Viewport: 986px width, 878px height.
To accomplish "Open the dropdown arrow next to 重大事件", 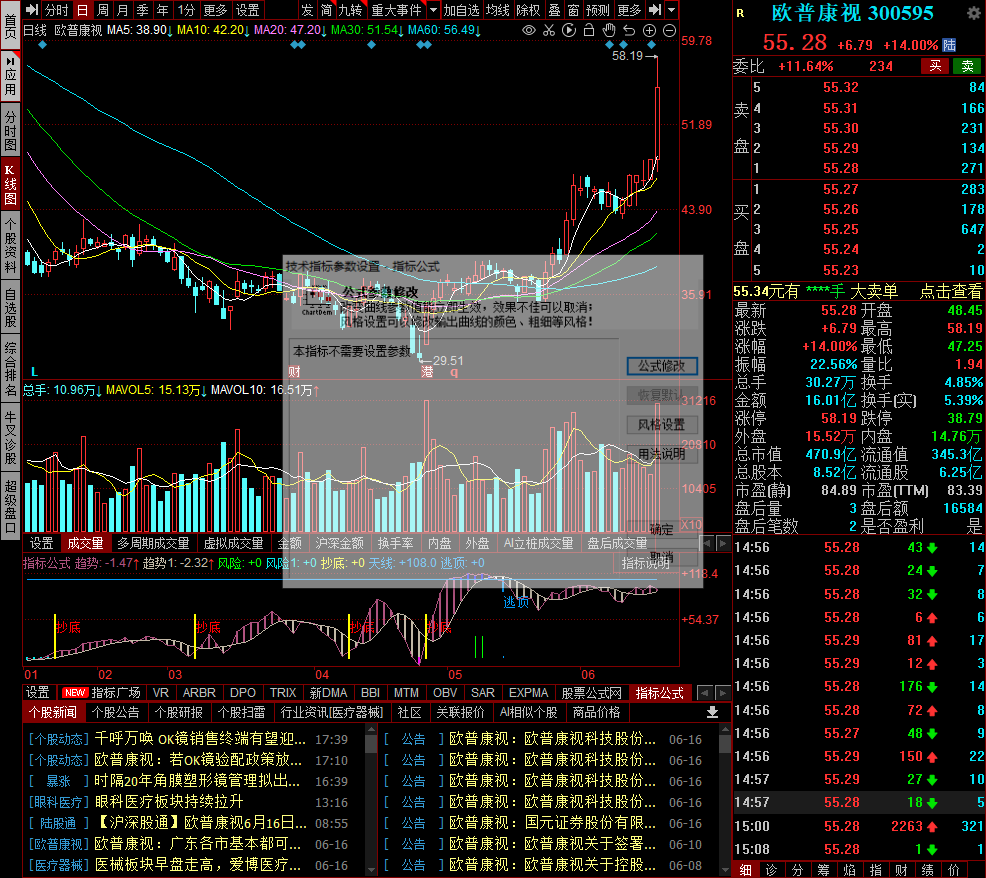I will coord(433,10).
